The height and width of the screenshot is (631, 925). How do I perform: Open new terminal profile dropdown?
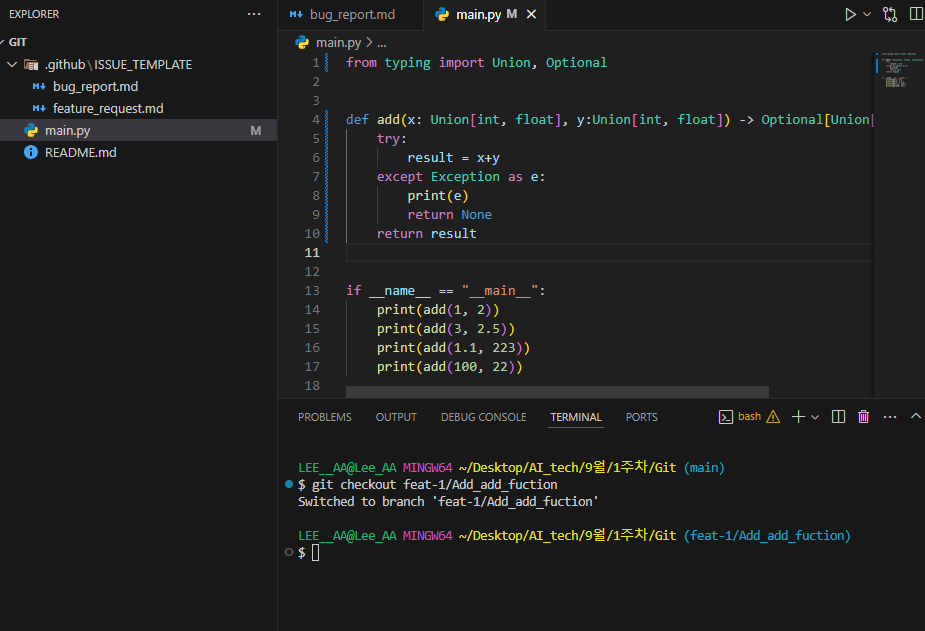tap(815, 417)
